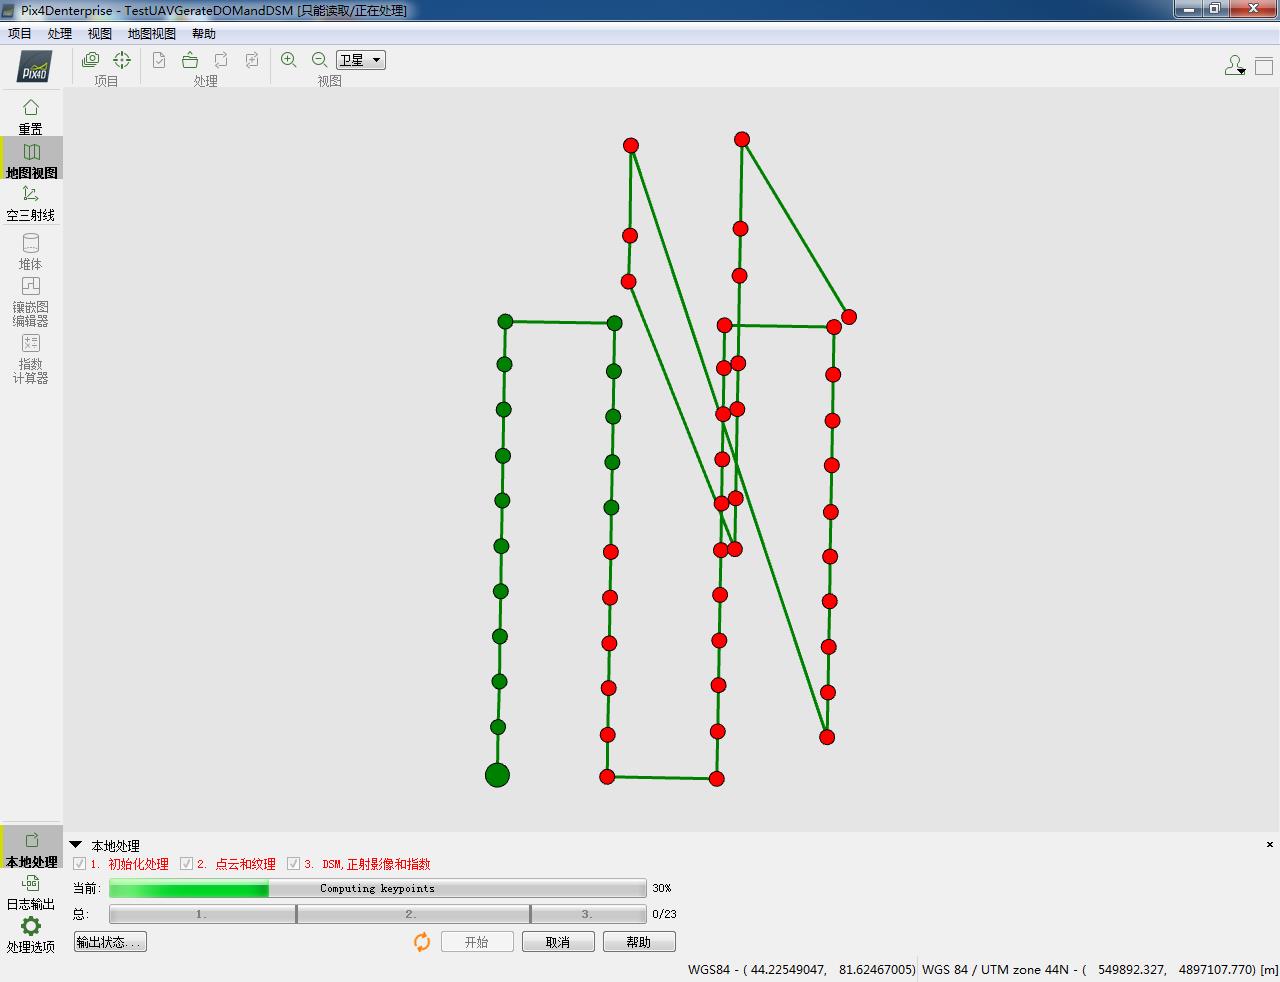Open the image properties editor camera icon
The height and width of the screenshot is (982, 1280).
(x=90, y=60)
